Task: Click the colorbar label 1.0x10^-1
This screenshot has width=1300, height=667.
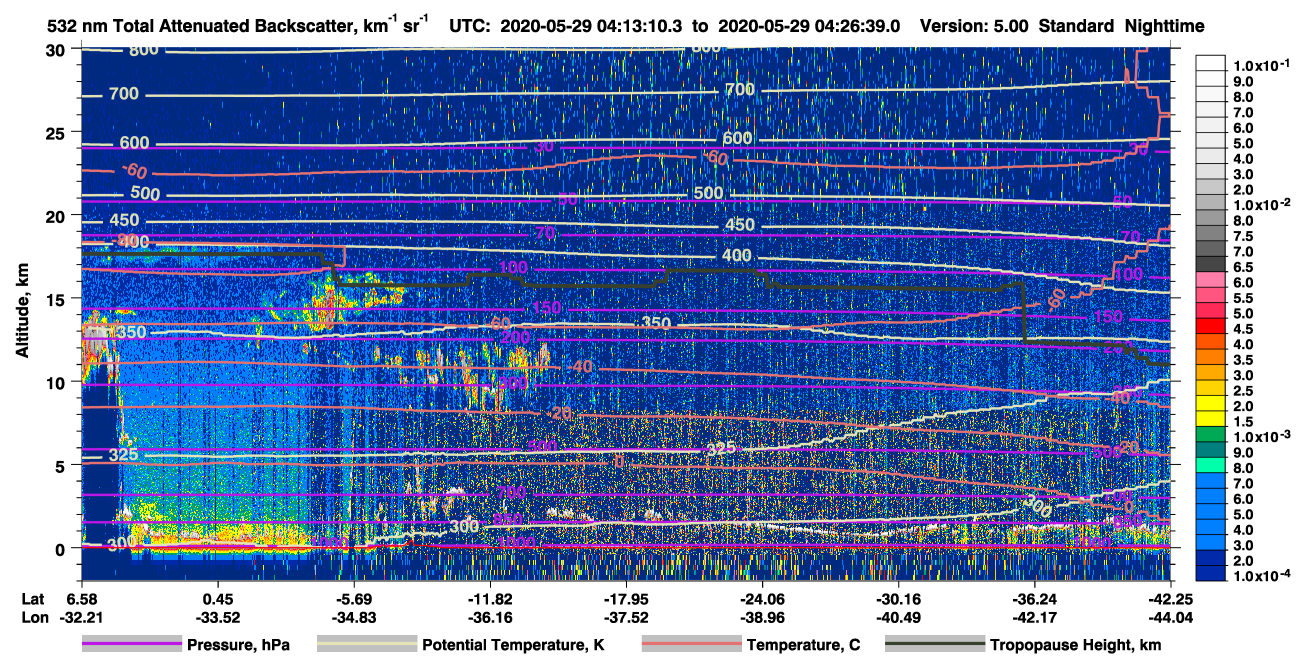Action: pos(1262,64)
